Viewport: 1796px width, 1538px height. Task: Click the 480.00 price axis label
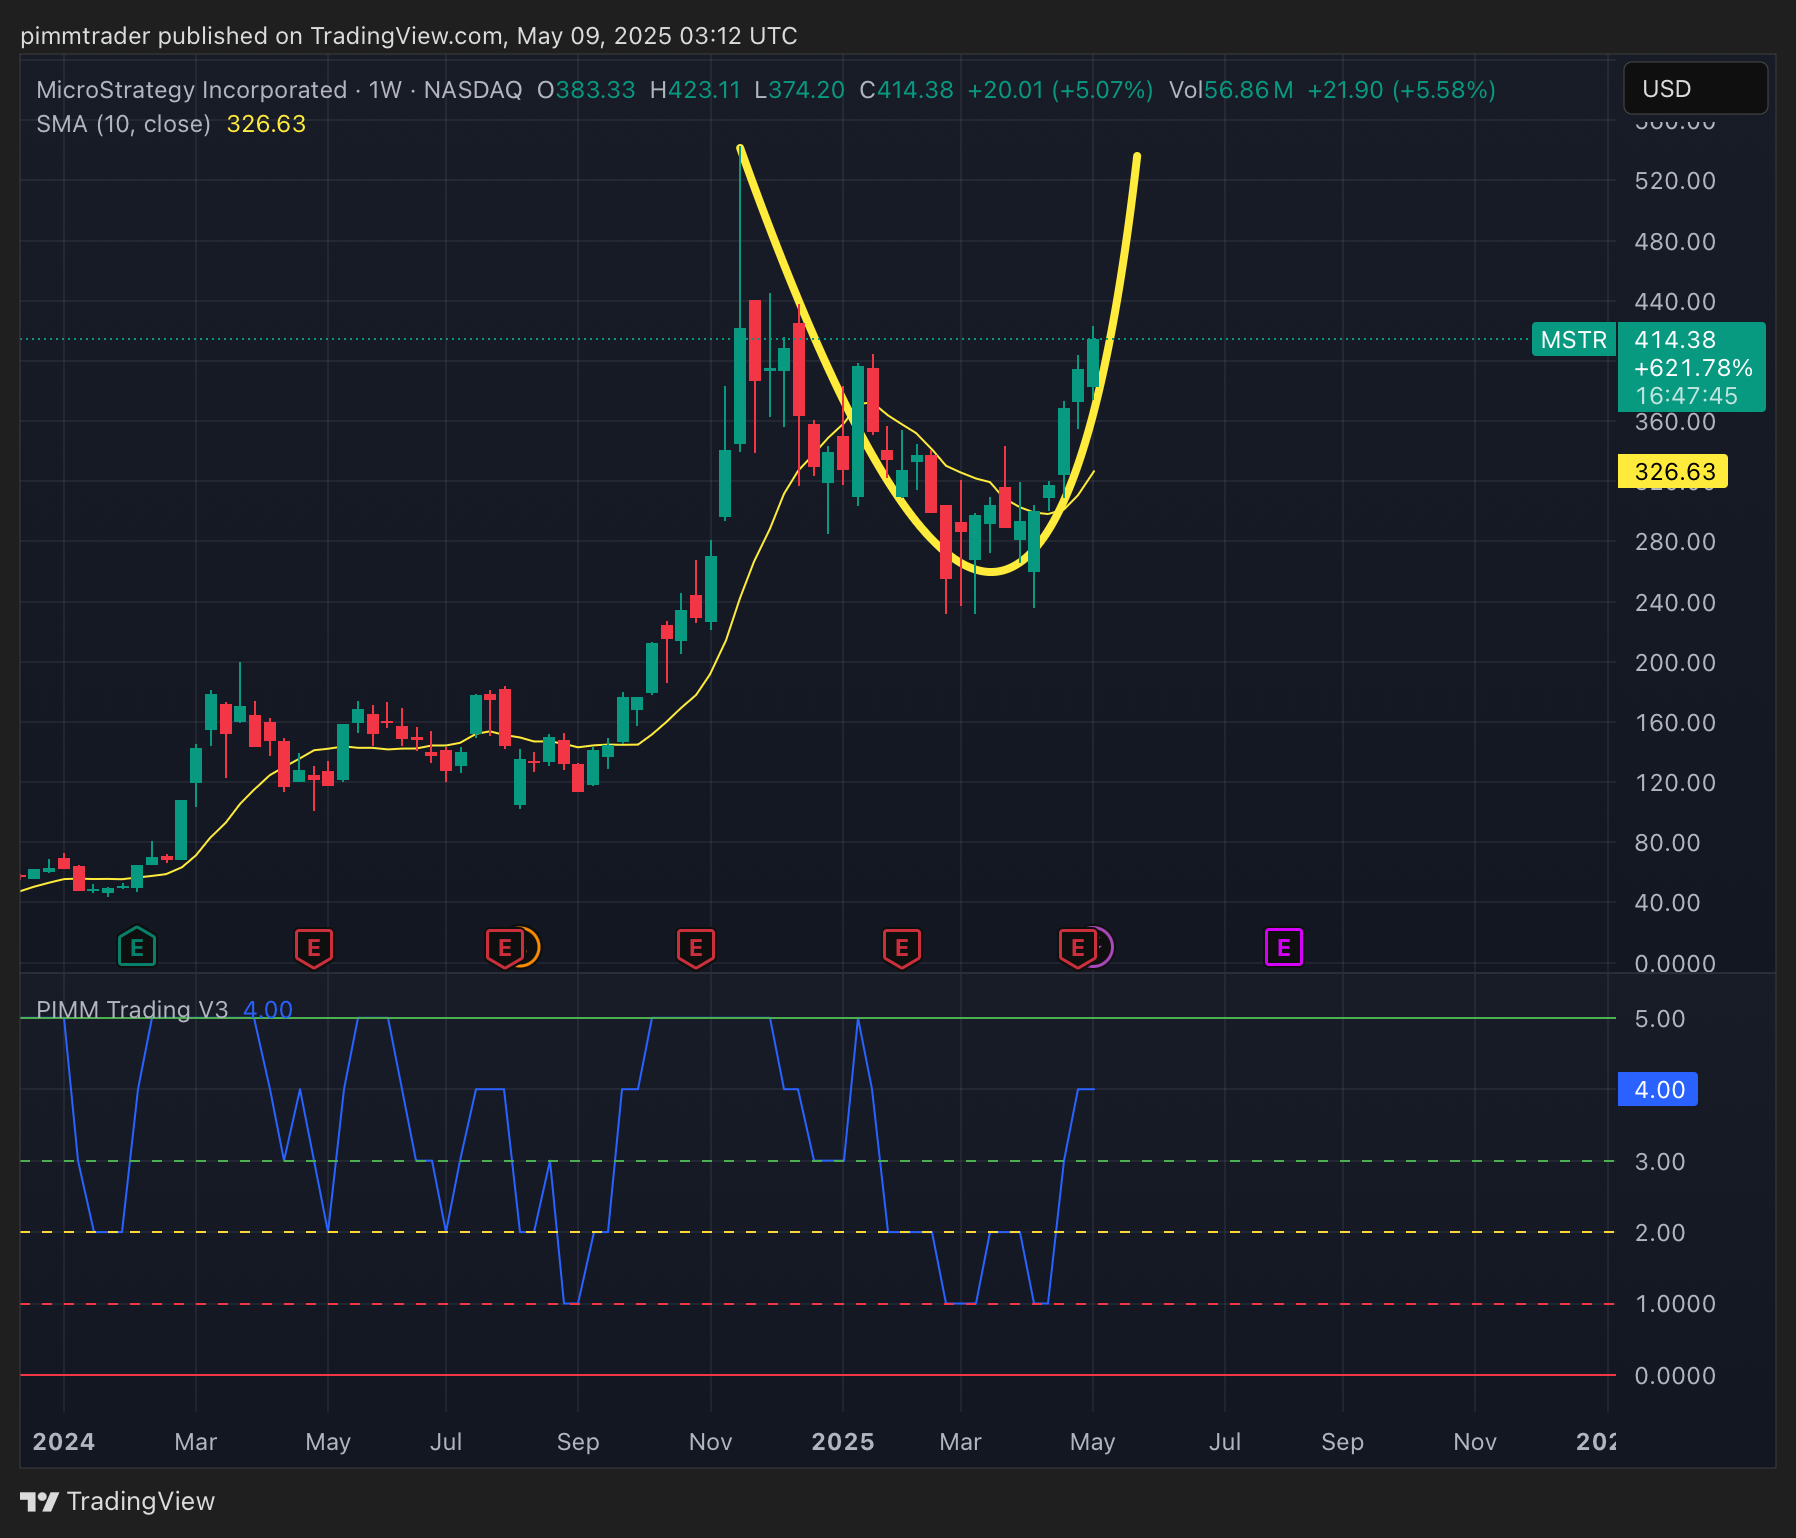tap(1675, 242)
